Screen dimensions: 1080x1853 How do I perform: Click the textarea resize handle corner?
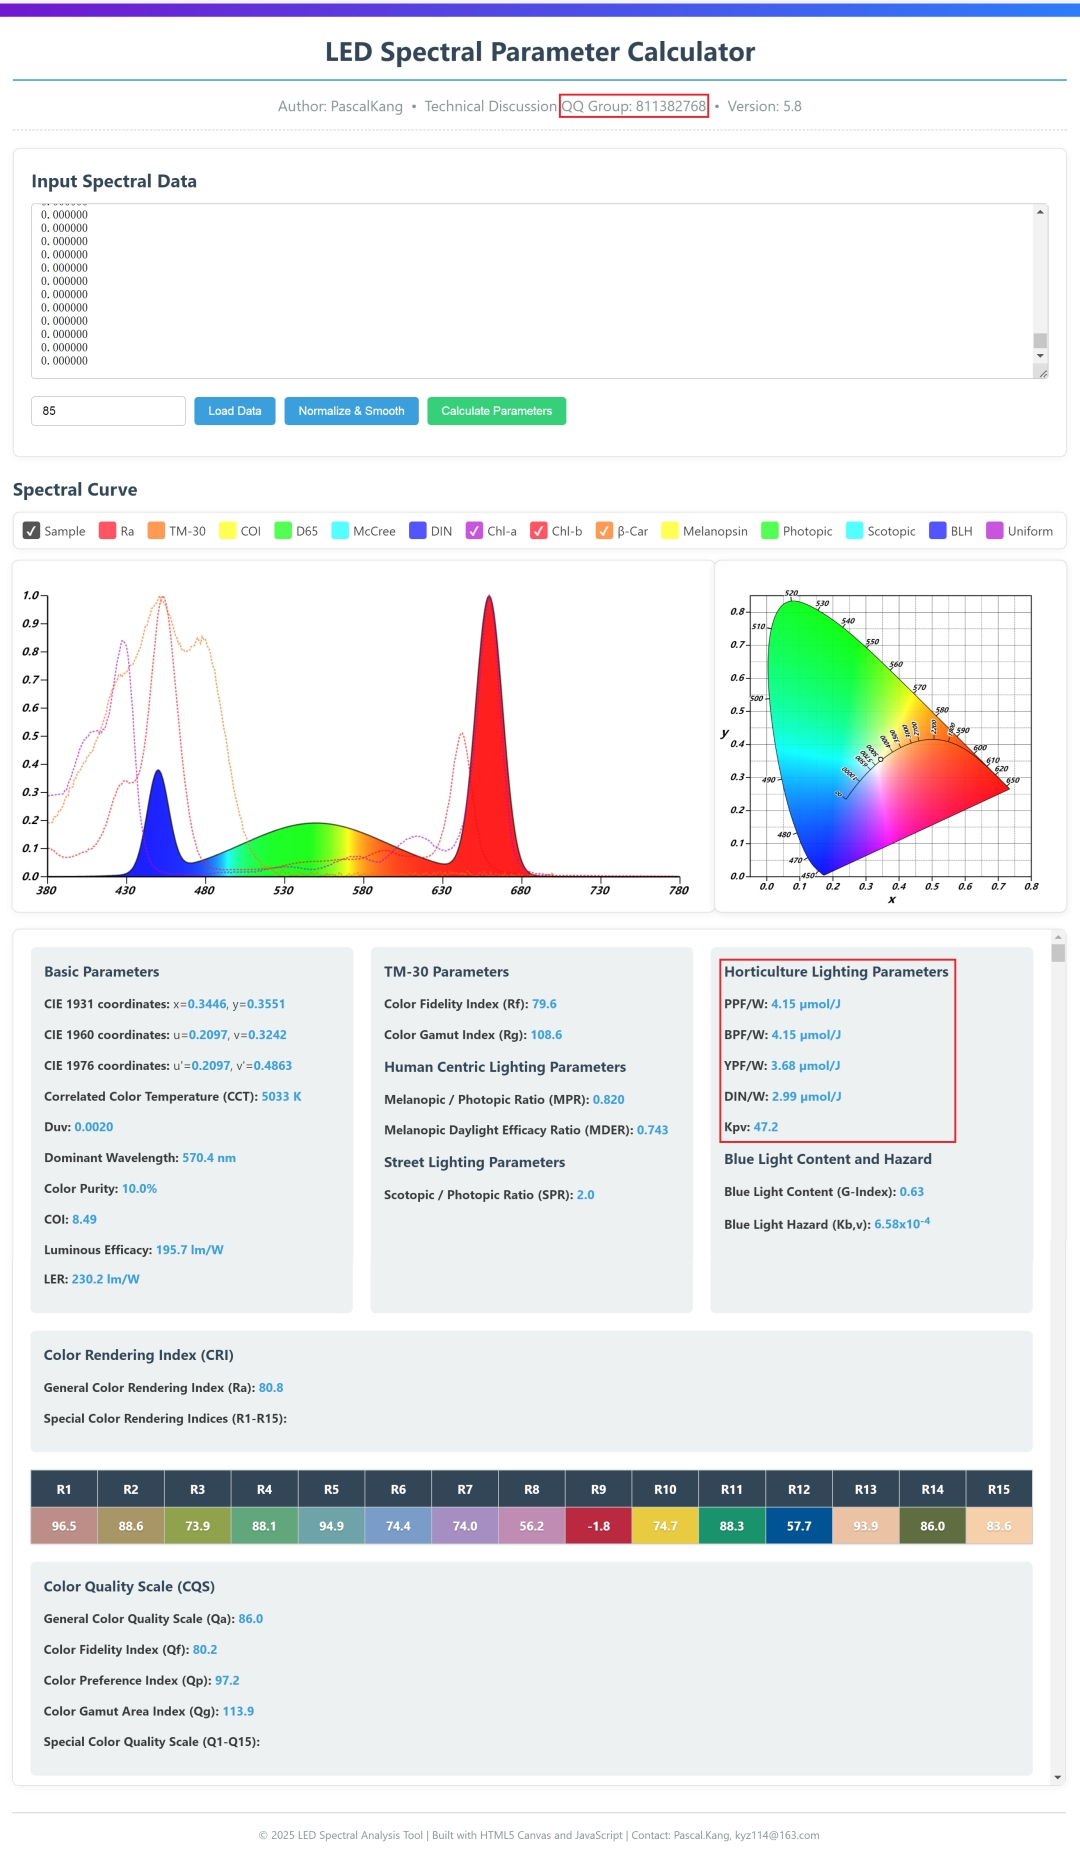(1042, 373)
